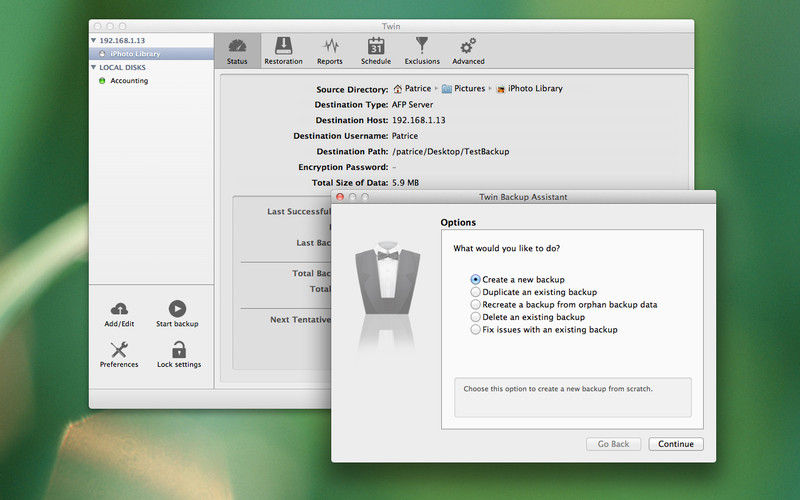The width and height of the screenshot is (800, 500).
Task: Open the Status tab gauge icon
Action: click(x=237, y=46)
